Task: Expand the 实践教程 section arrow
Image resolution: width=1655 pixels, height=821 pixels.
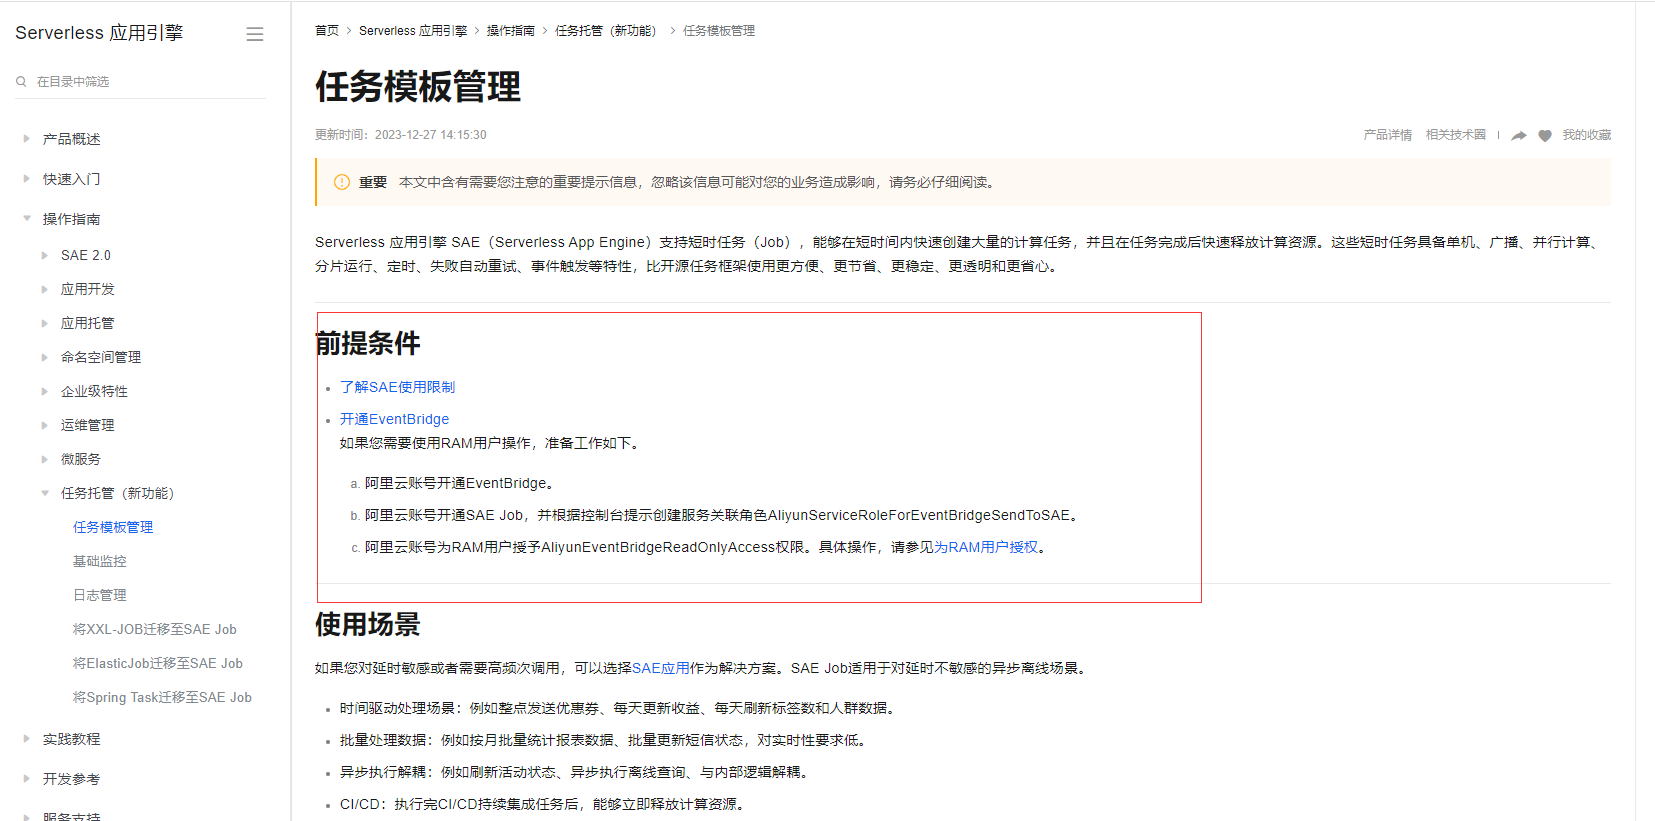Action: coord(26,739)
